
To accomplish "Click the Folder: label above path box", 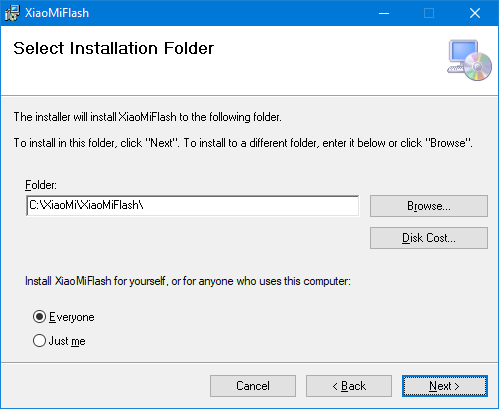I will [x=41, y=185].
